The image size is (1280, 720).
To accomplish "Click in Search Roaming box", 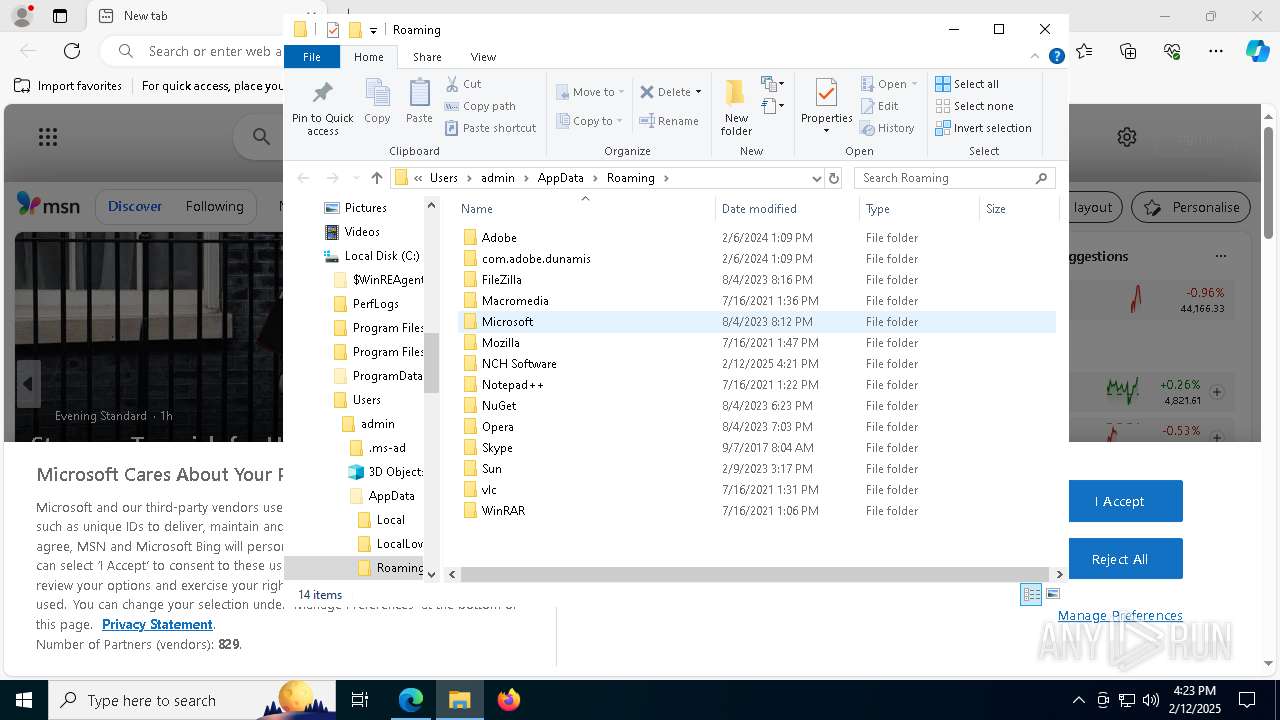I will (x=955, y=178).
